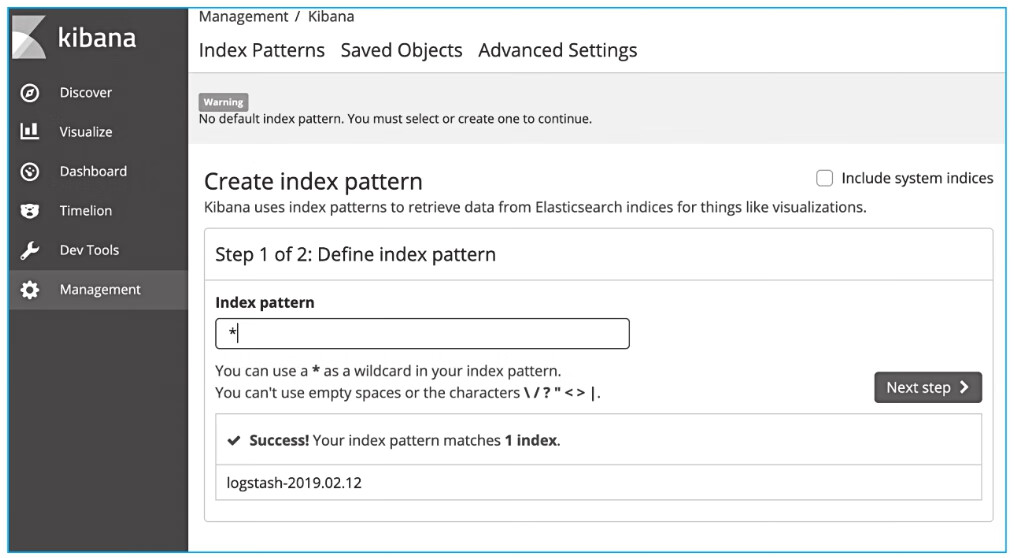Click the Timelion bear icon
The height and width of the screenshot is (558, 1015).
click(30, 211)
